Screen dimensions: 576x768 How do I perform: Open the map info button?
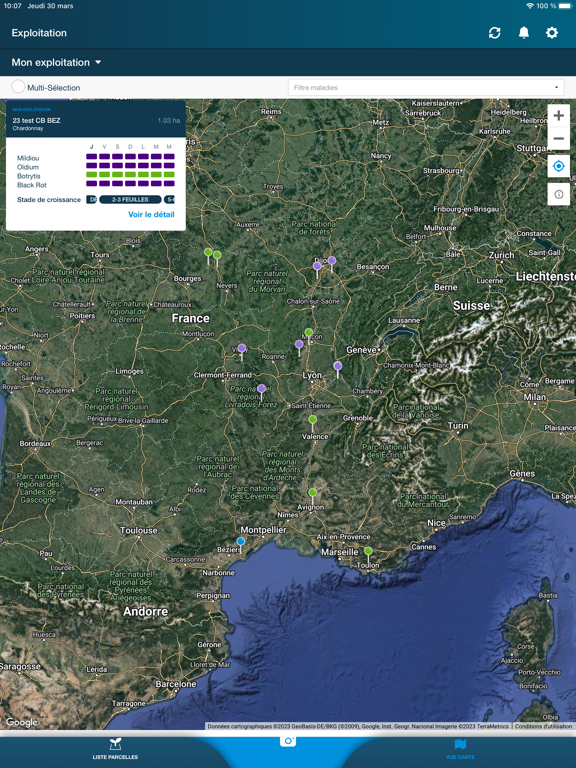[x=558, y=194]
